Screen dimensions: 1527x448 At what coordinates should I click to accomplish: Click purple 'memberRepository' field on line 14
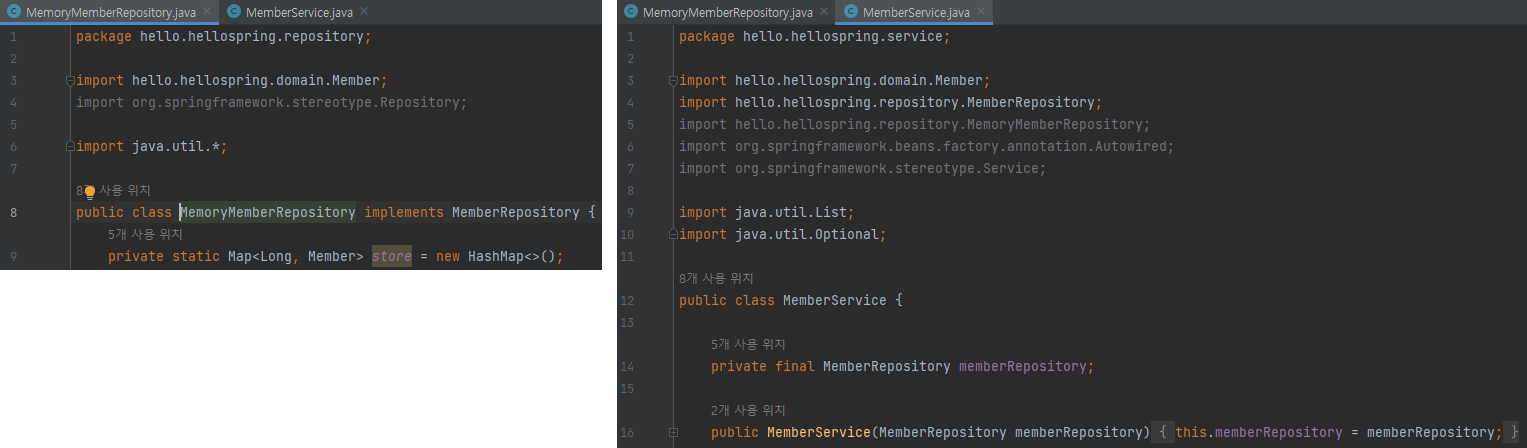coord(1022,366)
